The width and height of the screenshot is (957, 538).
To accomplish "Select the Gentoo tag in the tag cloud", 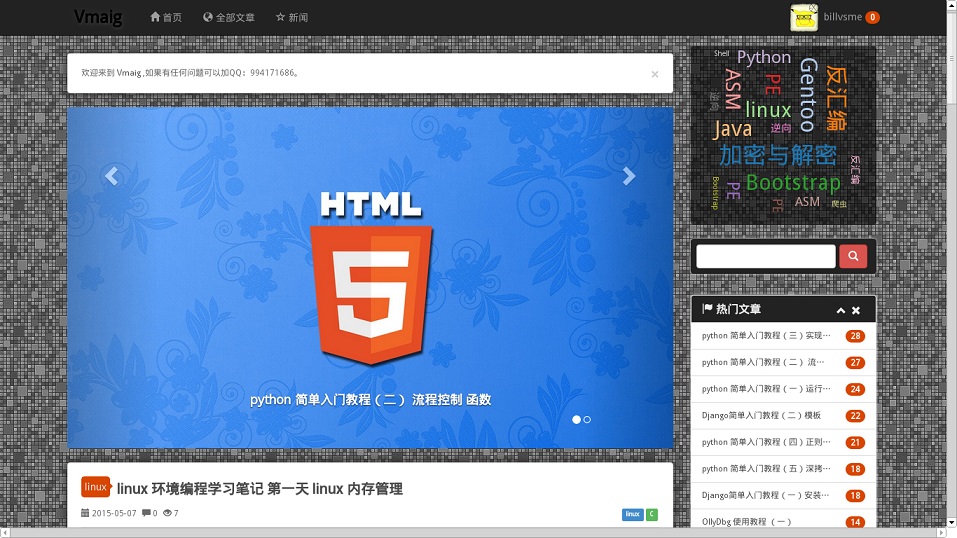I will [x=808, y=95].
